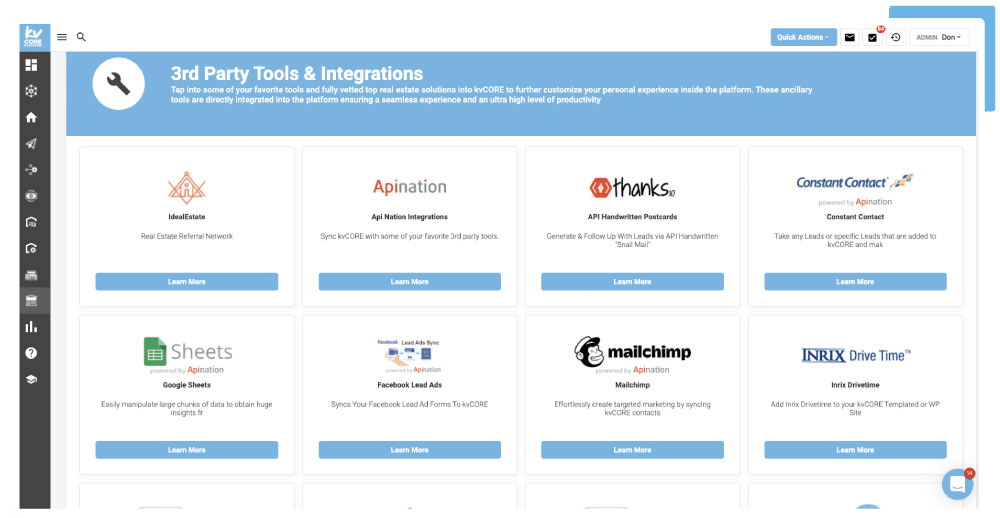The image size is (1000, 518).
Task: Click the "Google Sheets" card title
Action: click(x=187, y=385)
